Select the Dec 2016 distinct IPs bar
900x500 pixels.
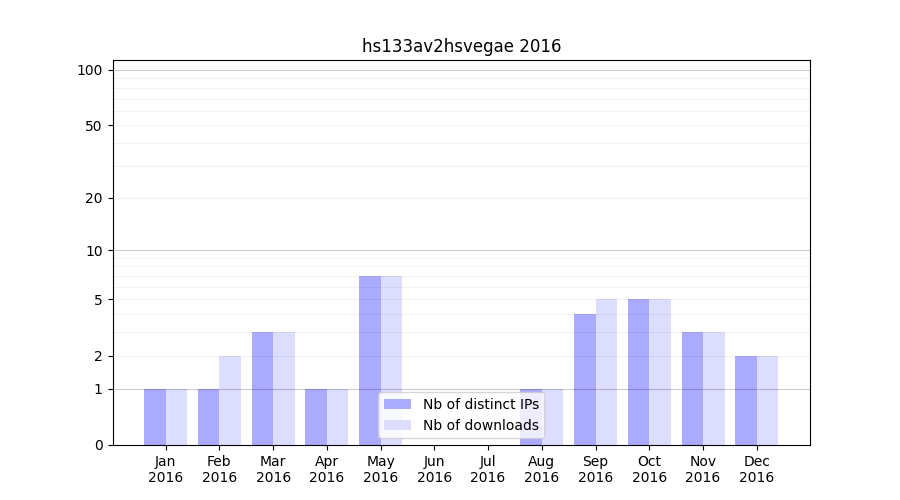[x=746, y=400]
